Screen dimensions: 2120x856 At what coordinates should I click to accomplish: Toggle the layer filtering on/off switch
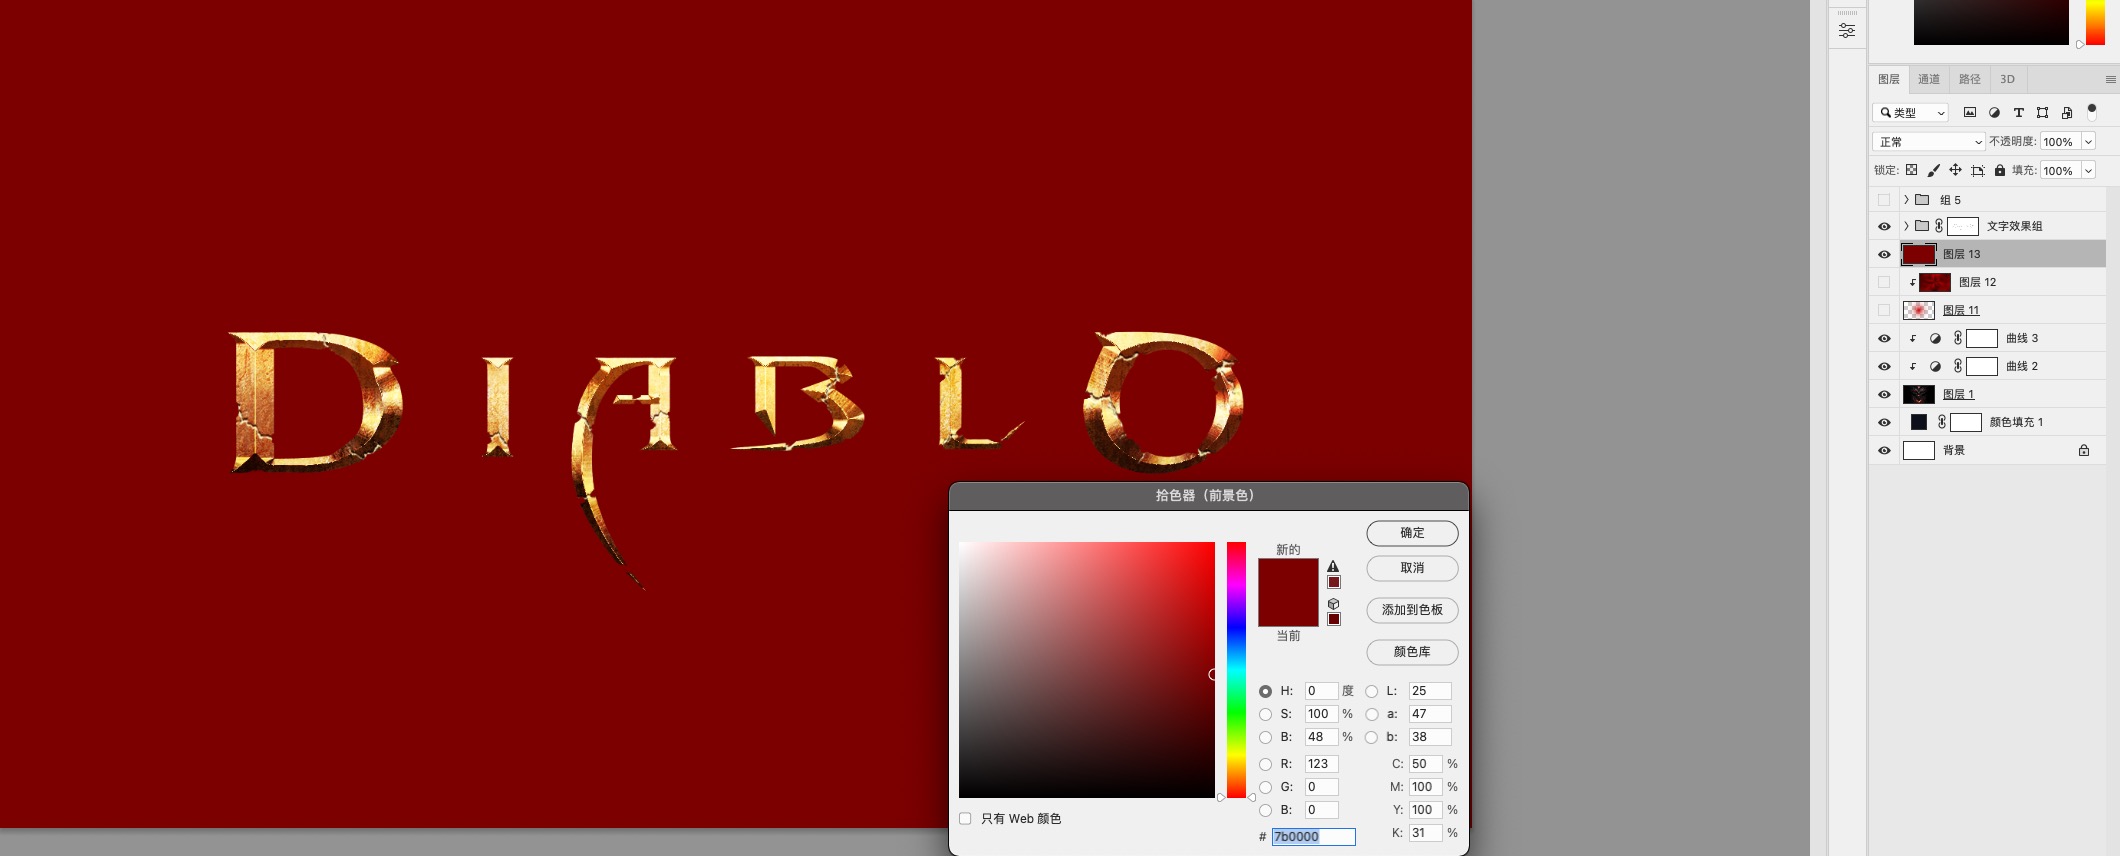(2091, 112)
